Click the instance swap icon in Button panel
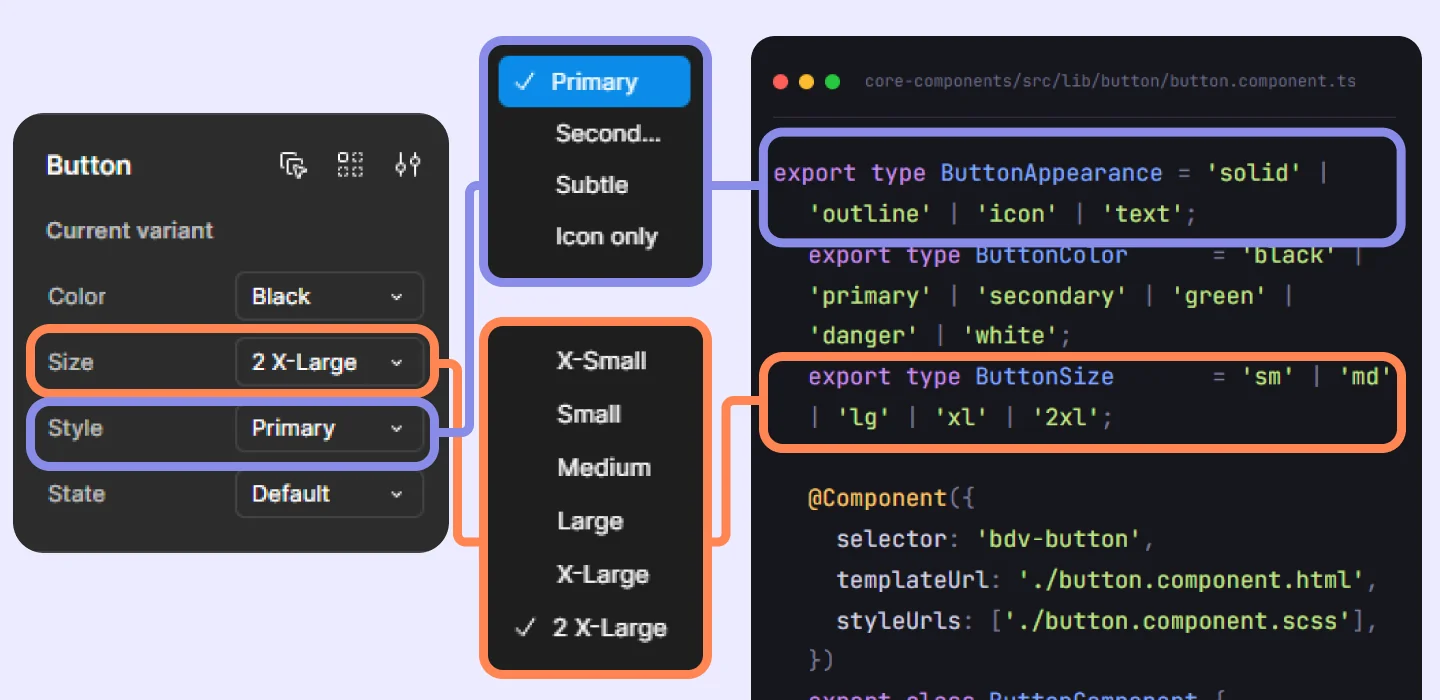This screenshot has width=1440, height=700. pyautogui.click(x=293, y=165)
